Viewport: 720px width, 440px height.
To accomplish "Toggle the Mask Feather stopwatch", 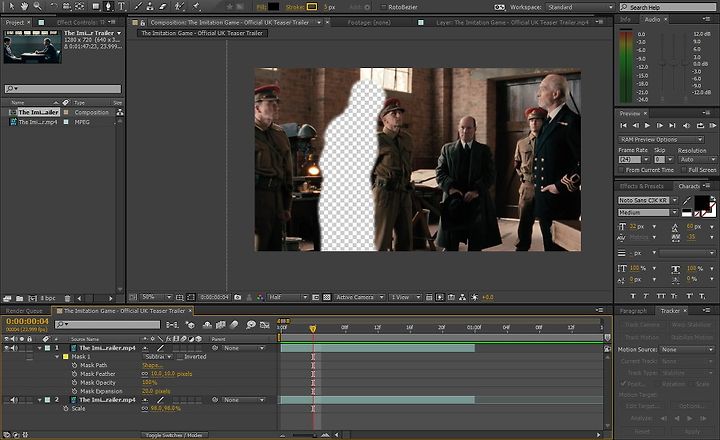I will (74, 374).
